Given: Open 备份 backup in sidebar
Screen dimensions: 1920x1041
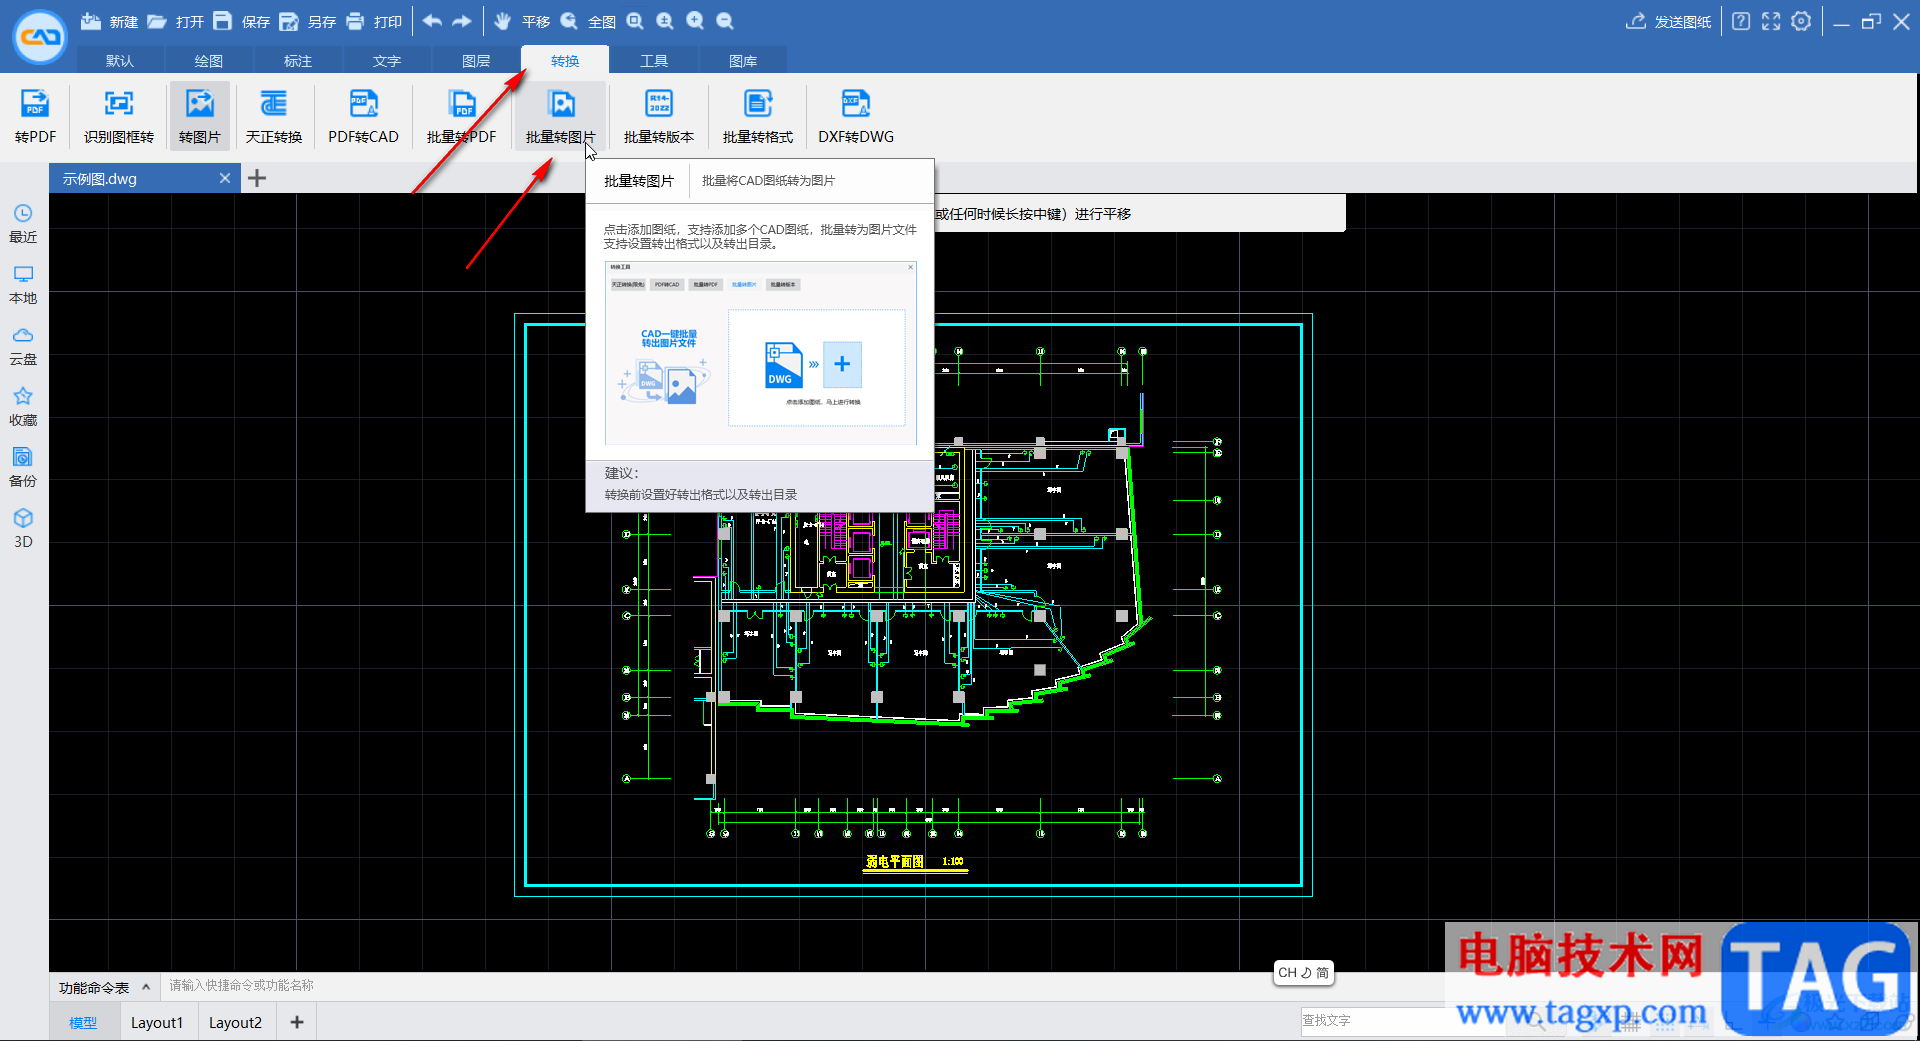Looking at the screenshot, I should 23,468.
